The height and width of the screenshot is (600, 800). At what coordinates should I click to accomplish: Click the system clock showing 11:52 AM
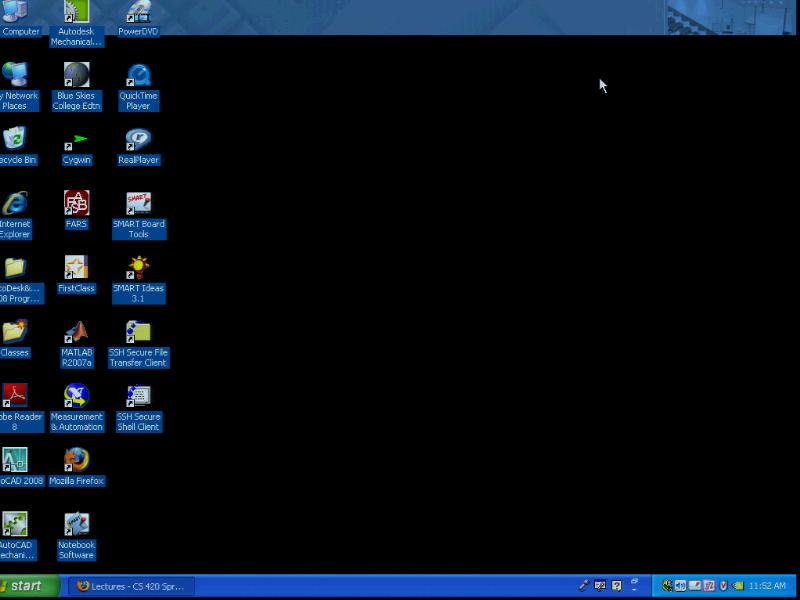click(x=767, y=586)
